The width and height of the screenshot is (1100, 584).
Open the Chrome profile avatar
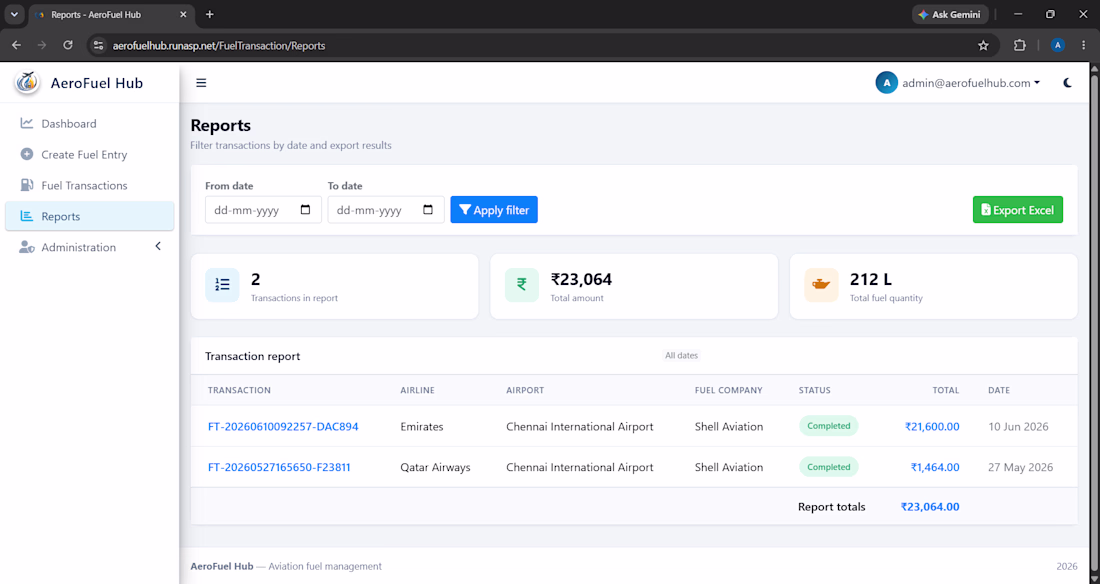coord(1058,46)
